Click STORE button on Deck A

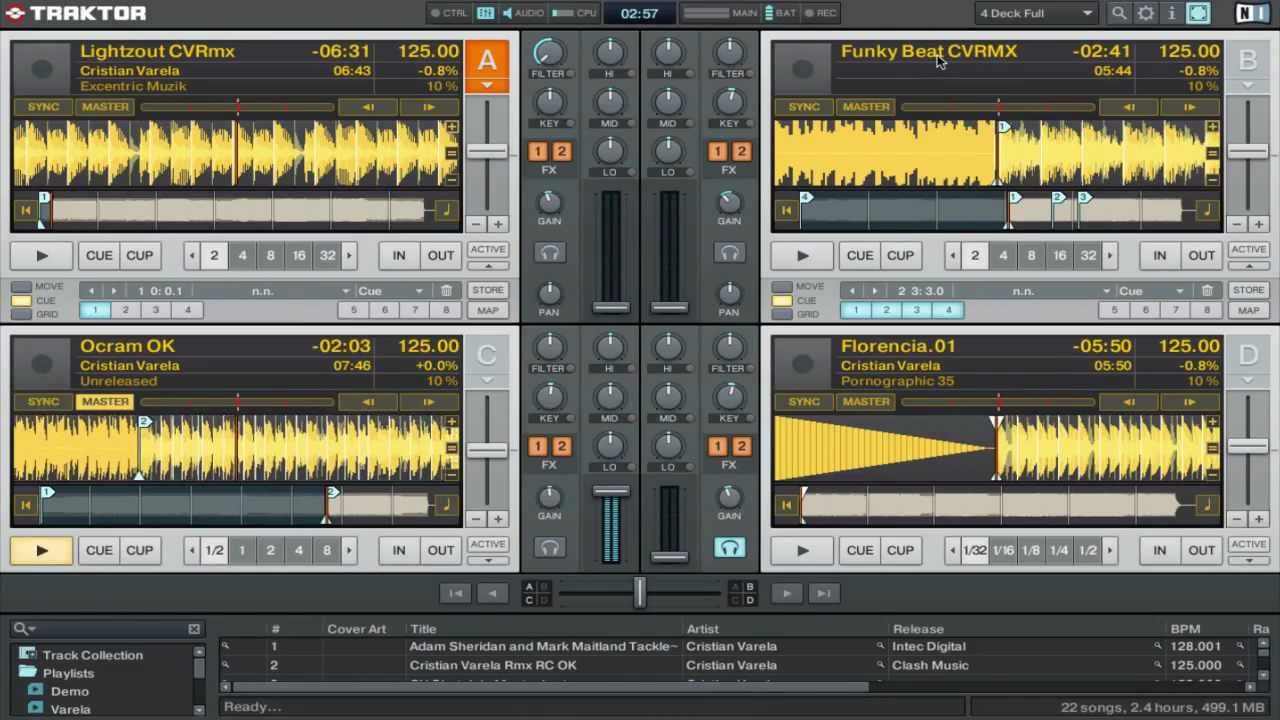(x=488, y=290)
